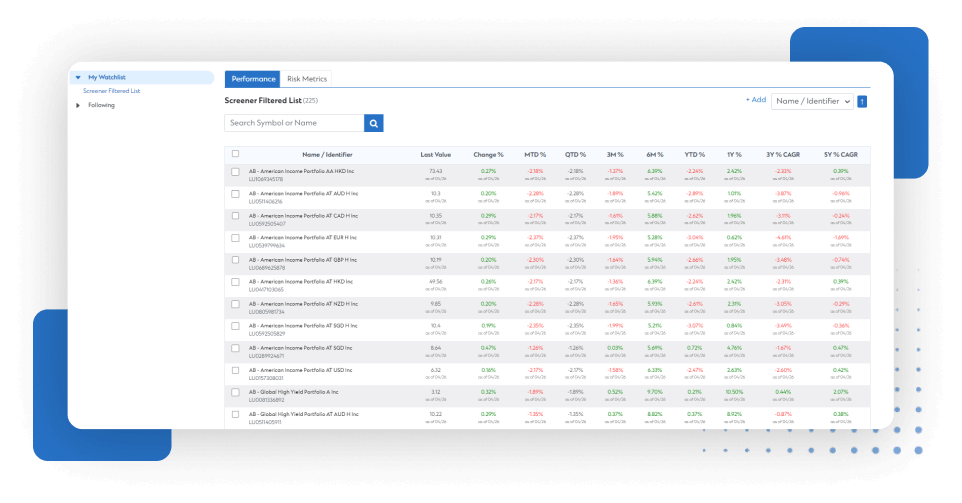The width and height of the screenshot is (962, 503).
Task: Click 1Y value 10.50% cell
Action: [x=734, y=393]
